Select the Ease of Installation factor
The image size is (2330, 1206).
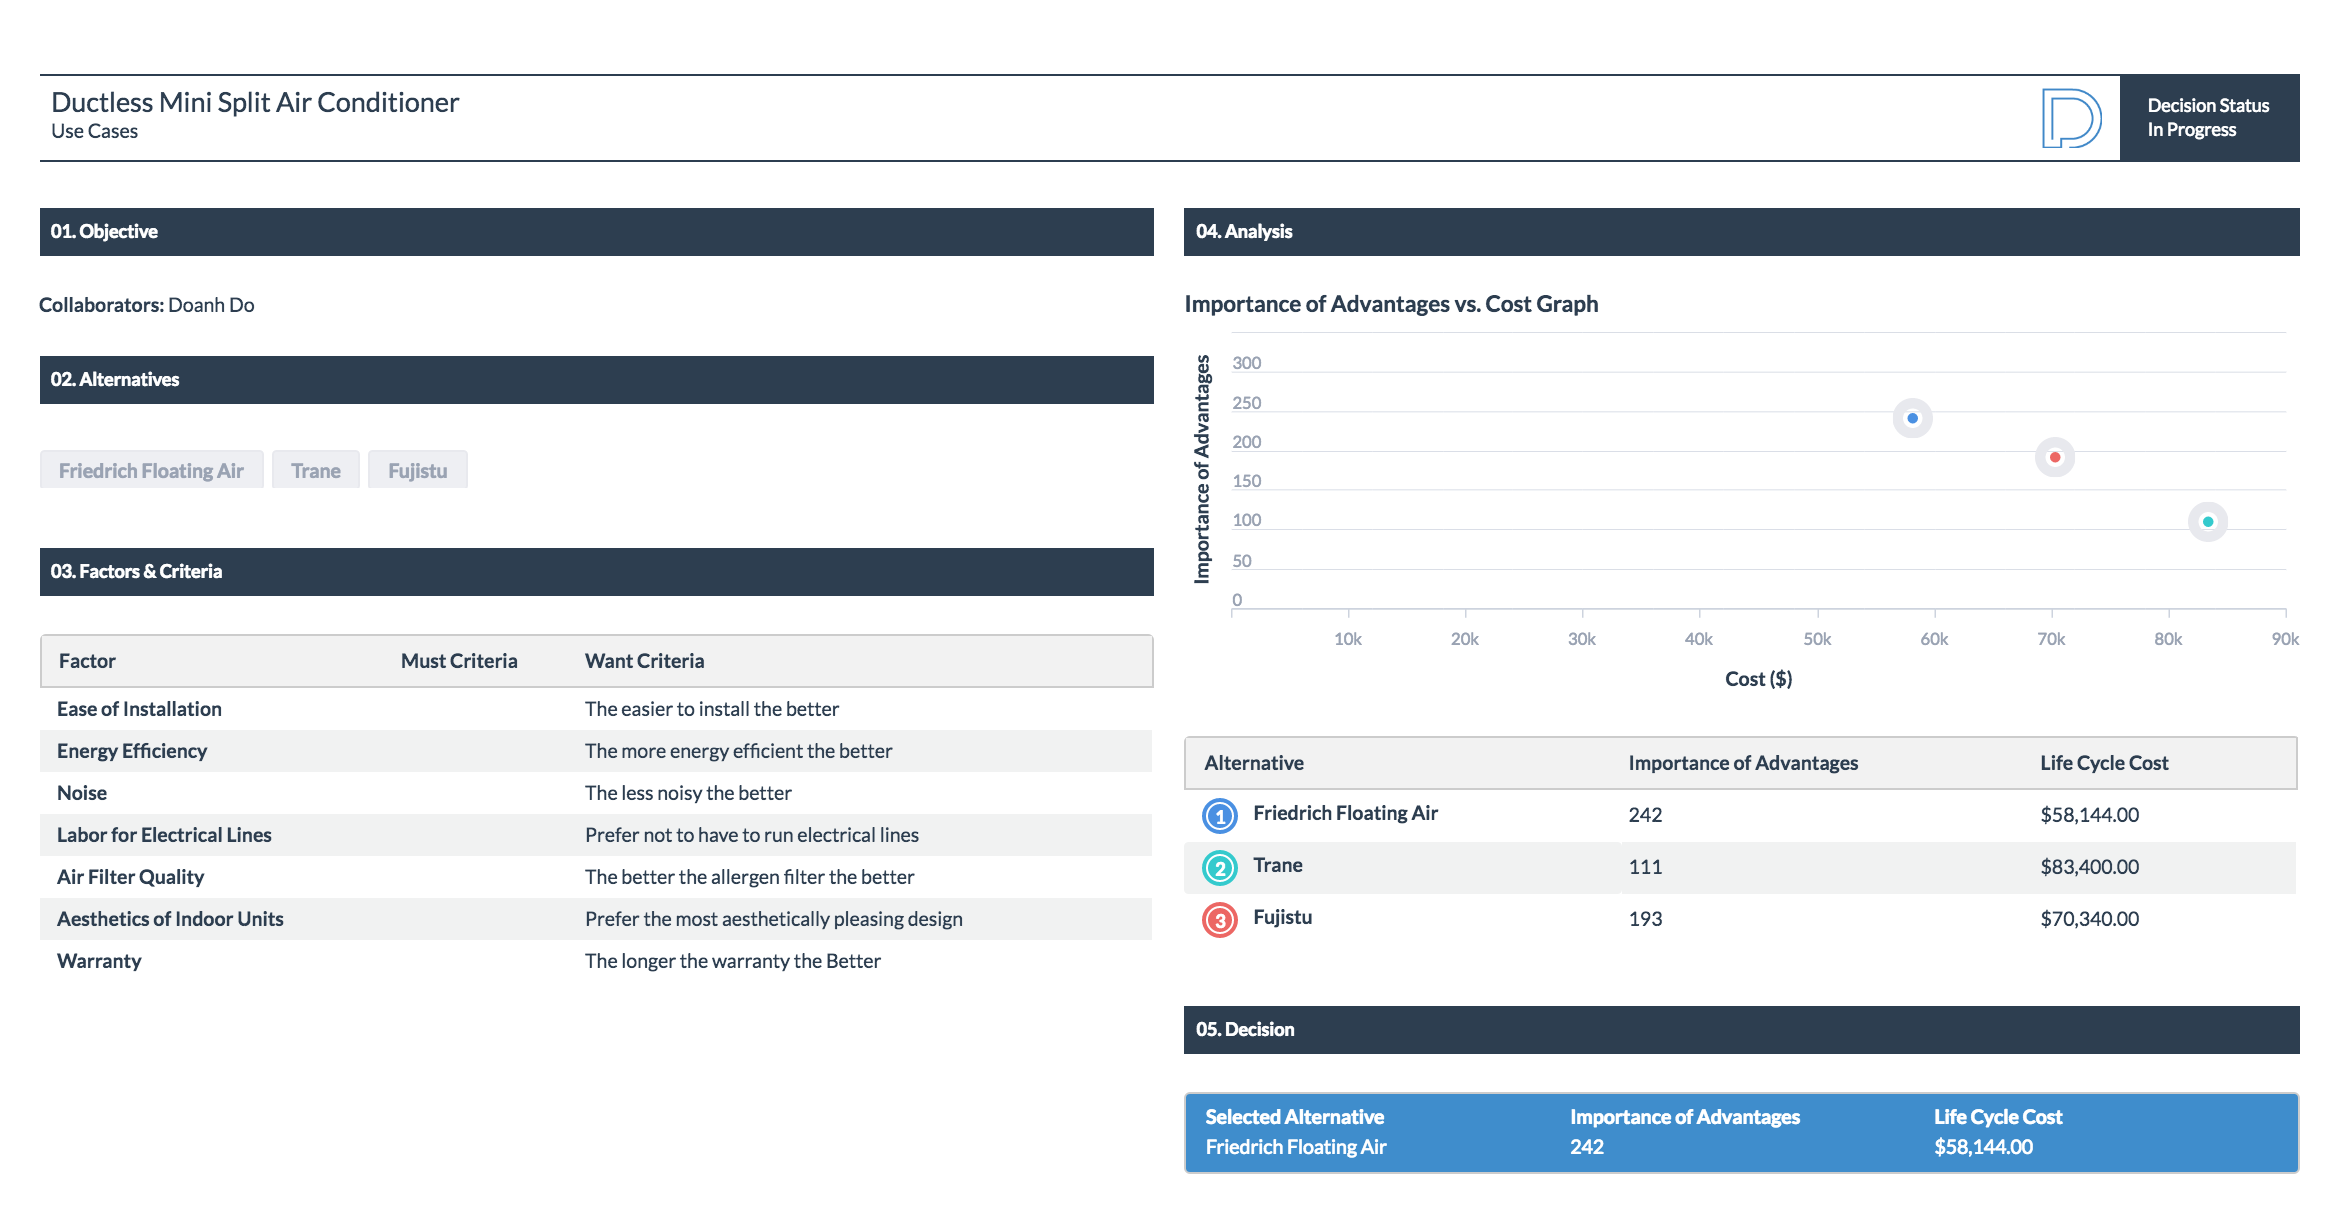139,709
